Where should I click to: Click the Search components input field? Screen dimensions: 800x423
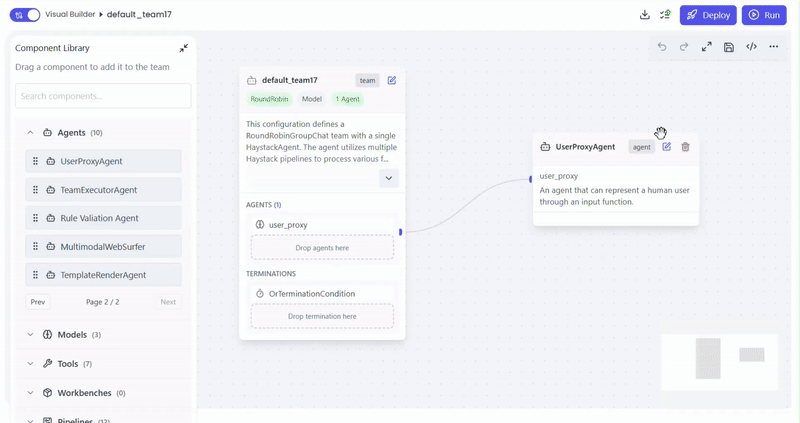(103, 96)
